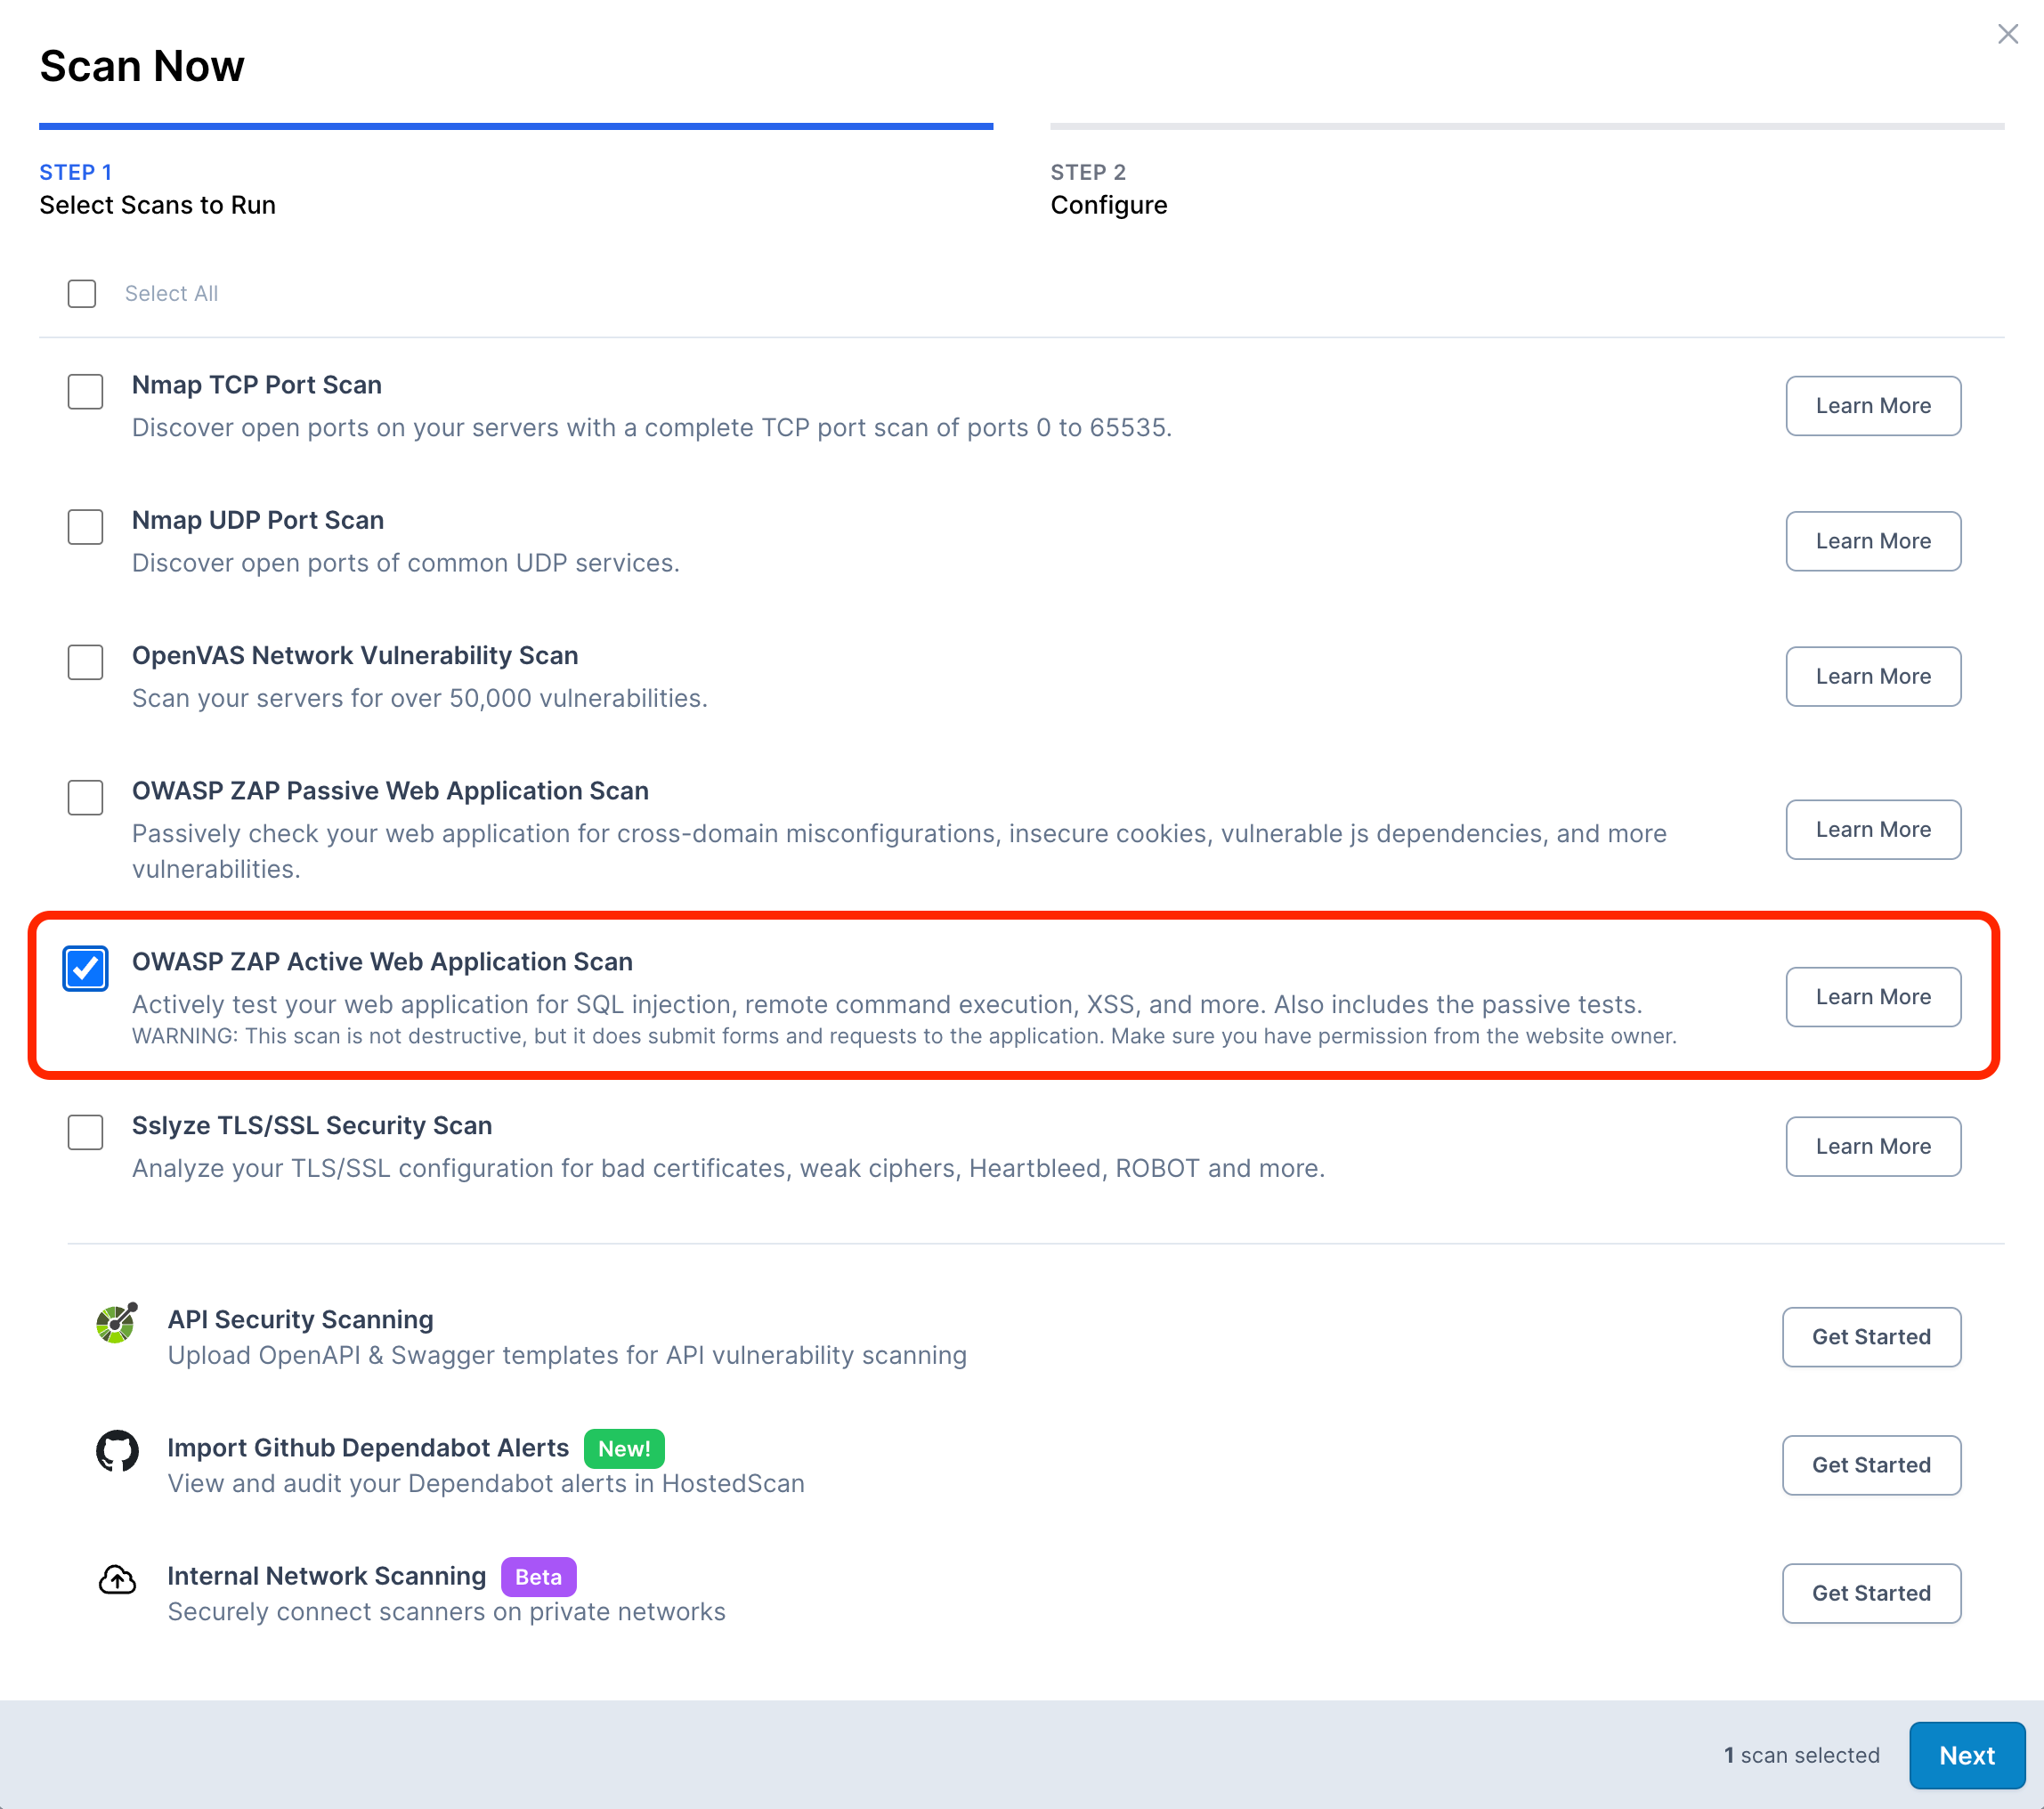Check the Select All checkbox

82,293
